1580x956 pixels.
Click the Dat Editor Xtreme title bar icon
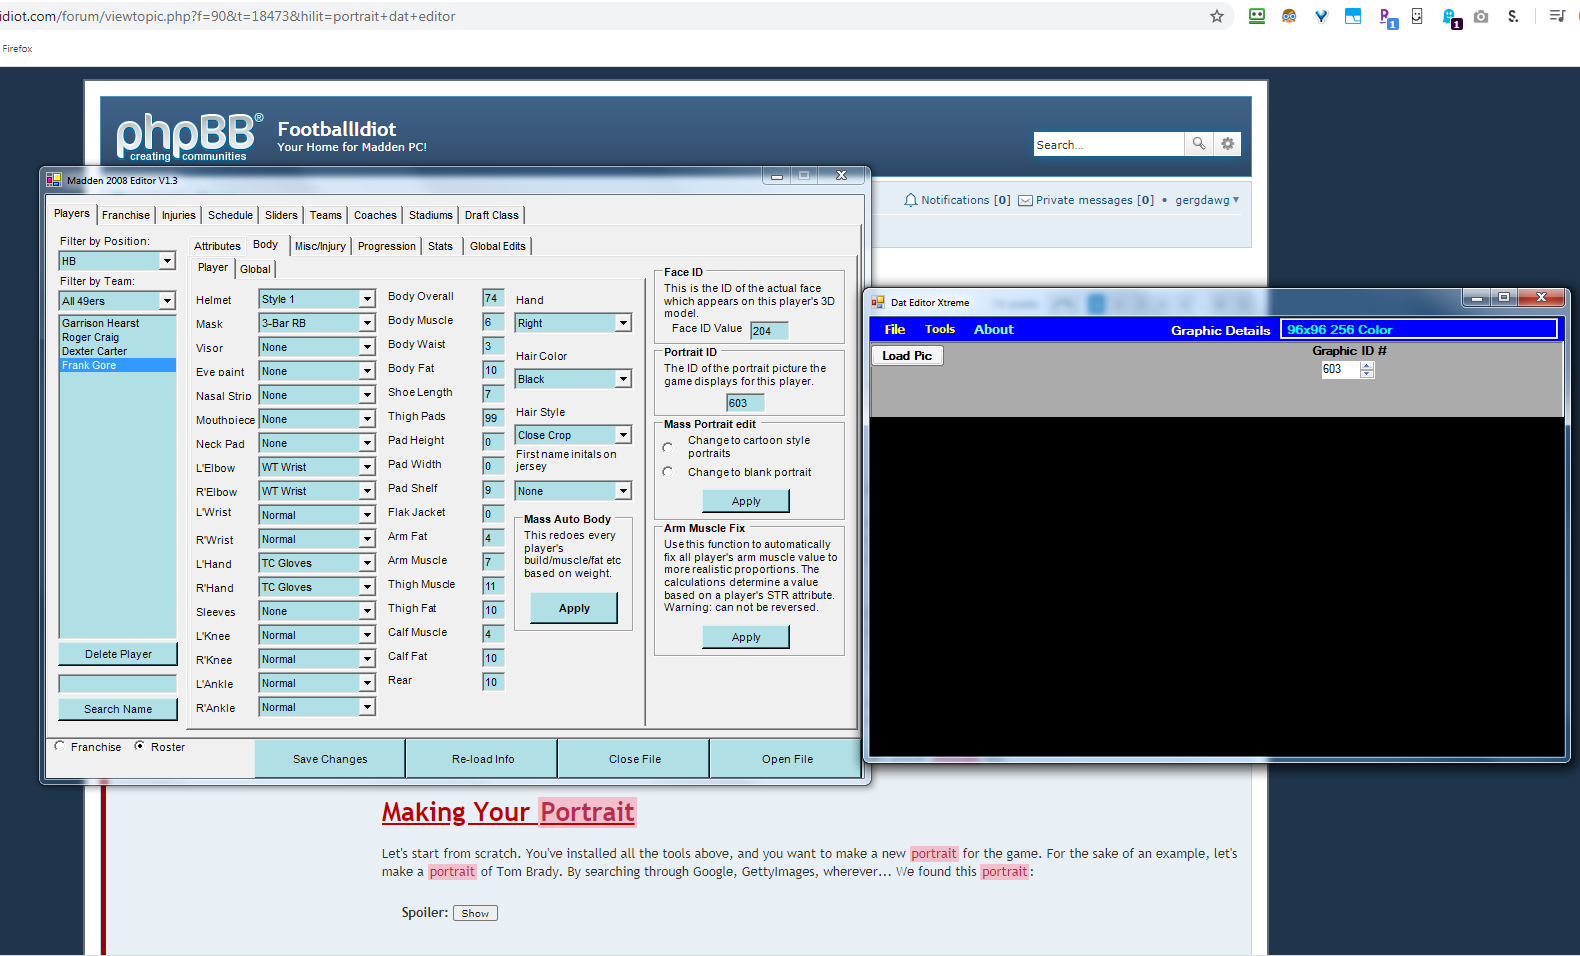click(x=878, y=302)
